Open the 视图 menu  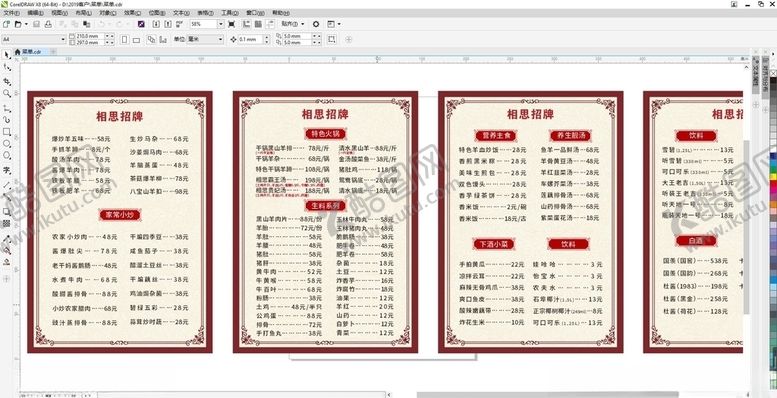(x=59, y=13)
